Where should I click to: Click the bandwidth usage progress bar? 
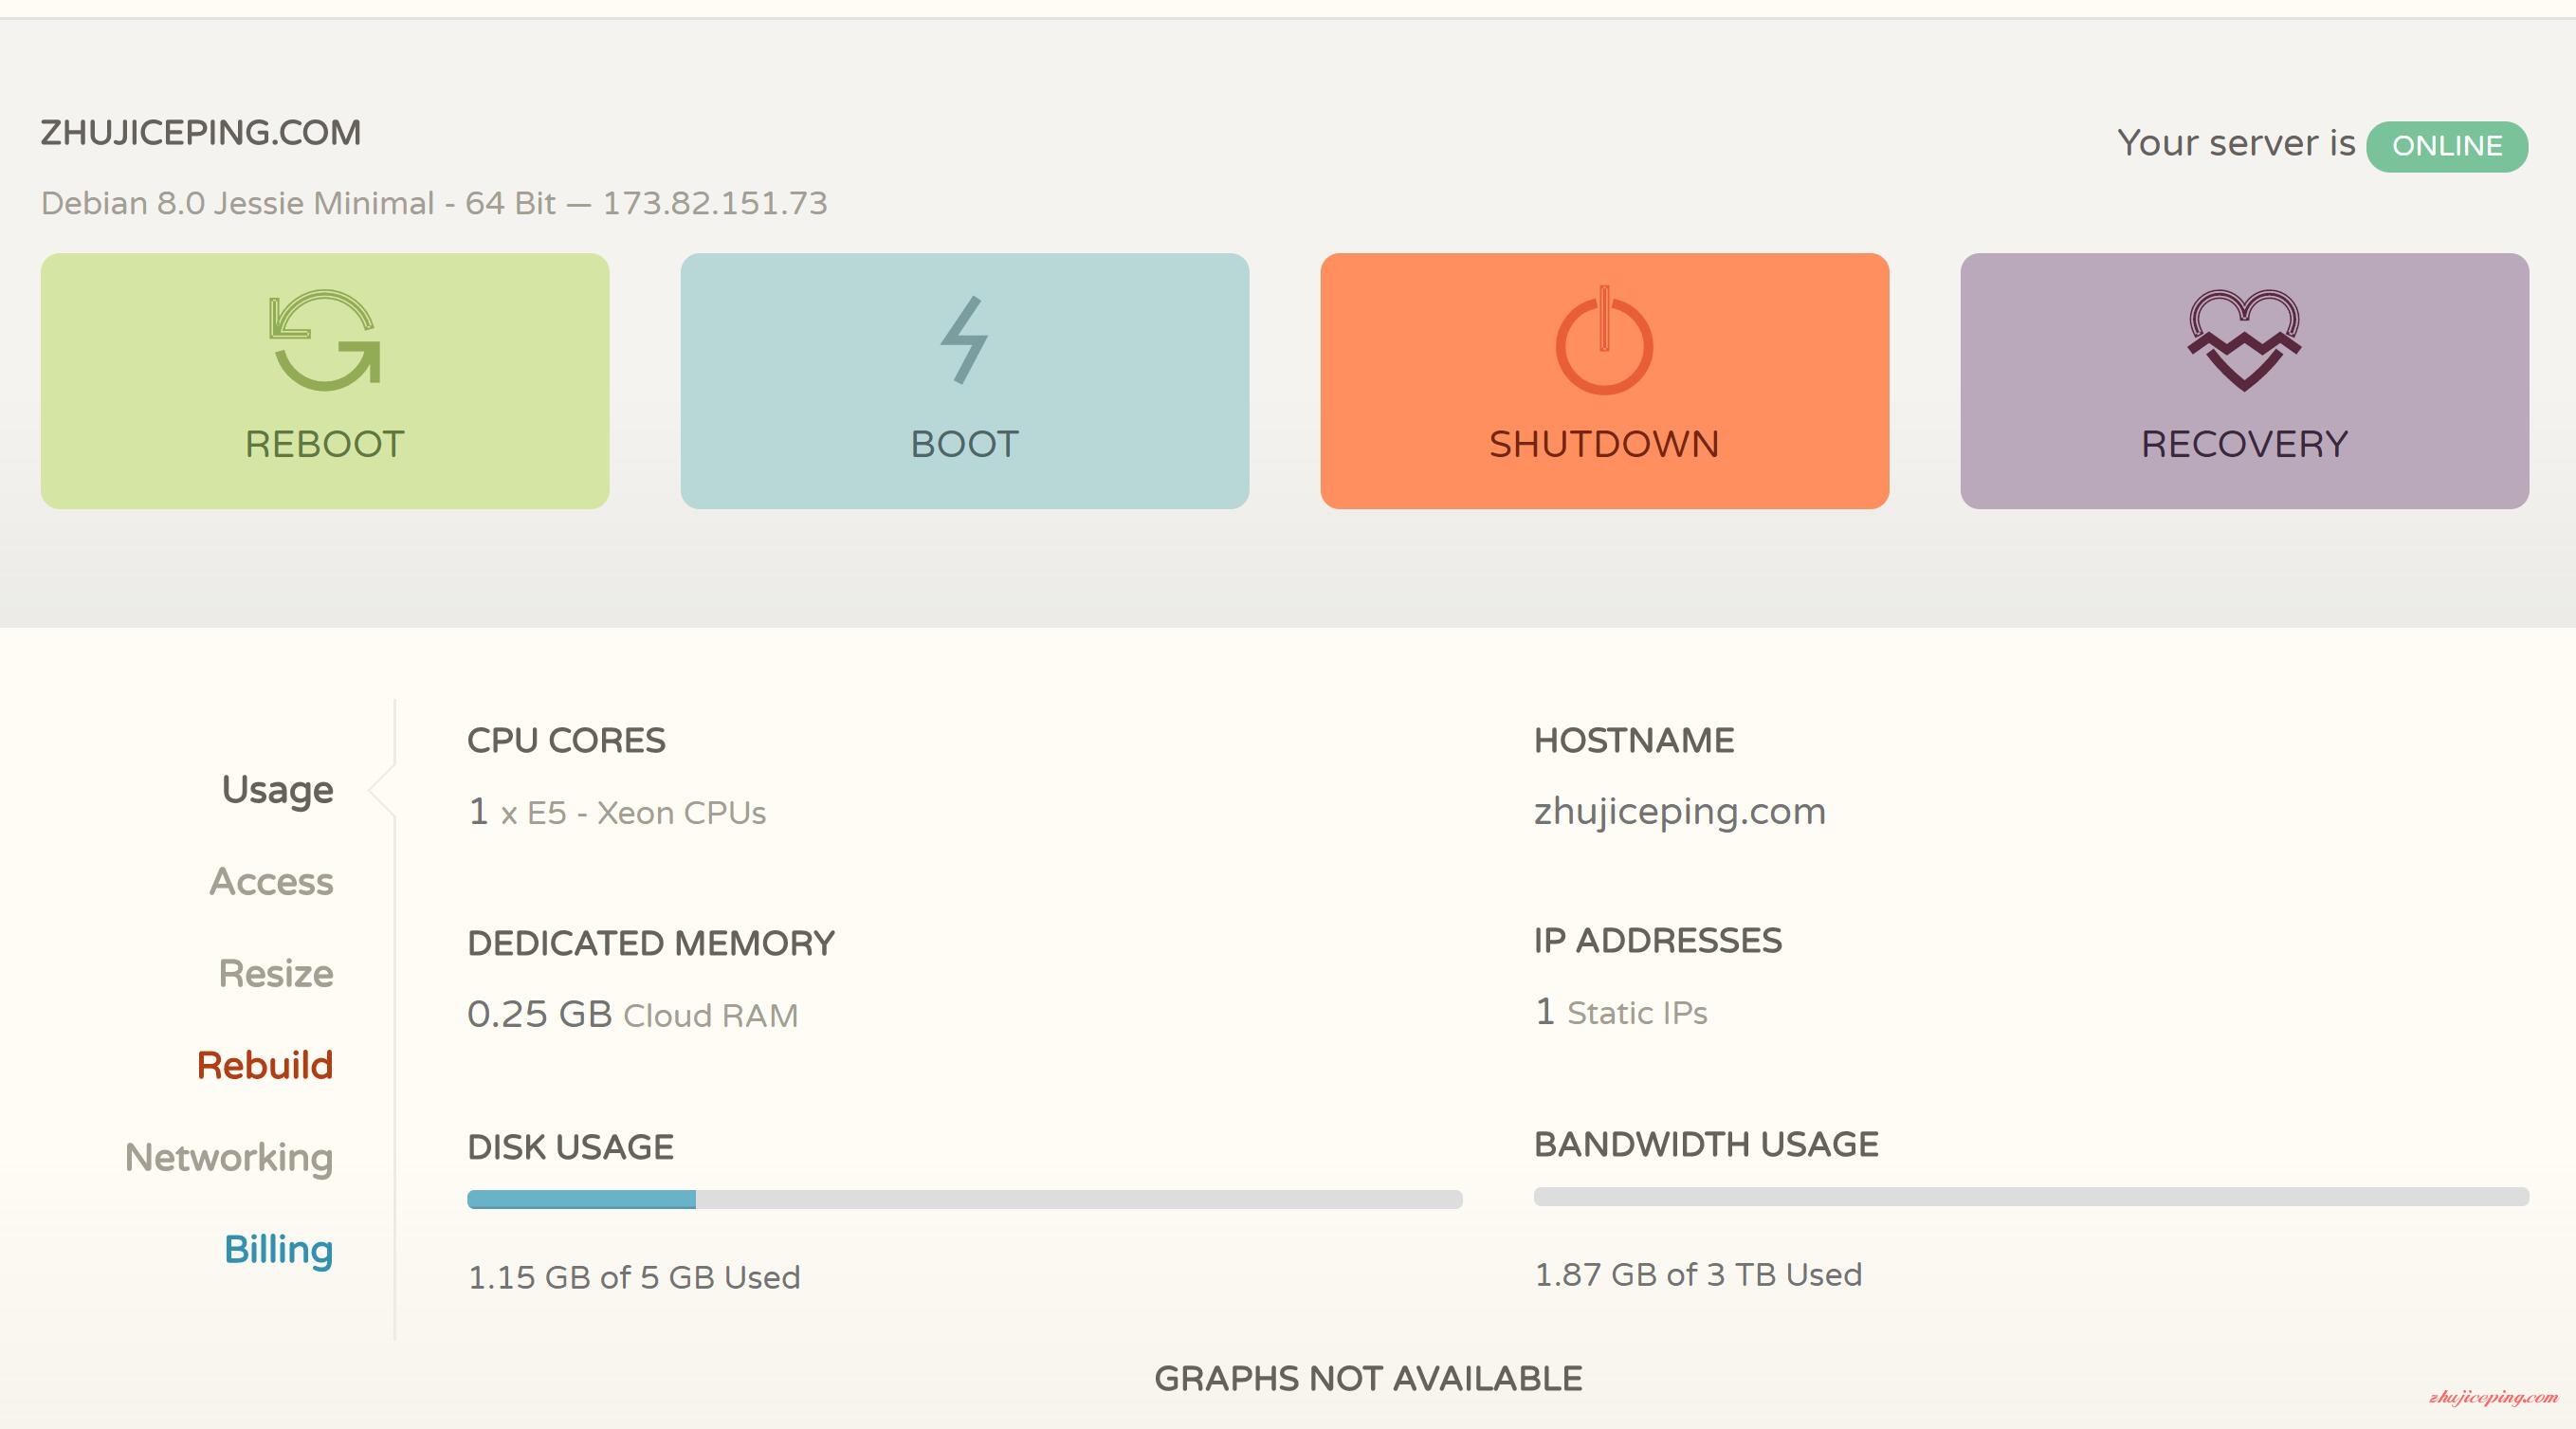click(x=2031, y=1196)
